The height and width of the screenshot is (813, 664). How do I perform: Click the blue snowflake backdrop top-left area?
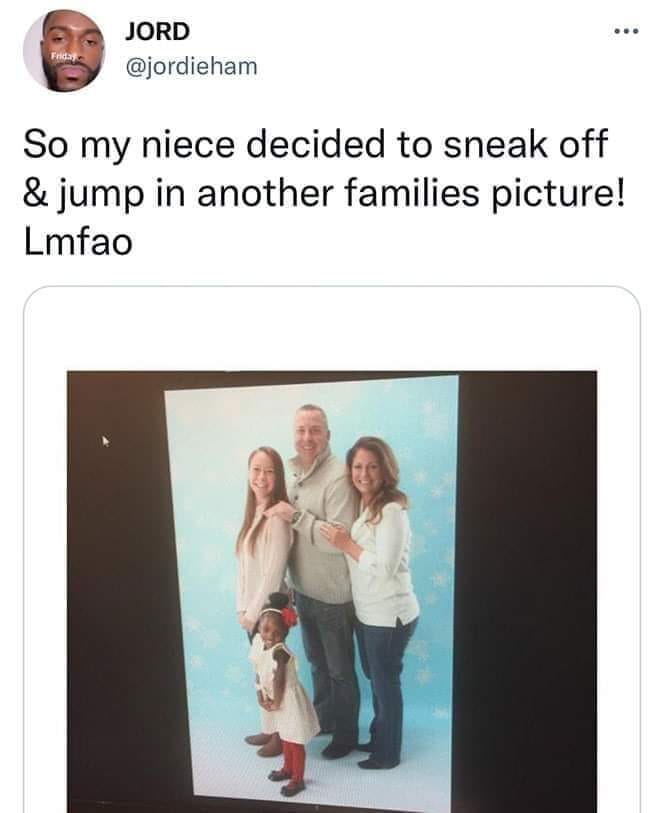click(205, 420)
